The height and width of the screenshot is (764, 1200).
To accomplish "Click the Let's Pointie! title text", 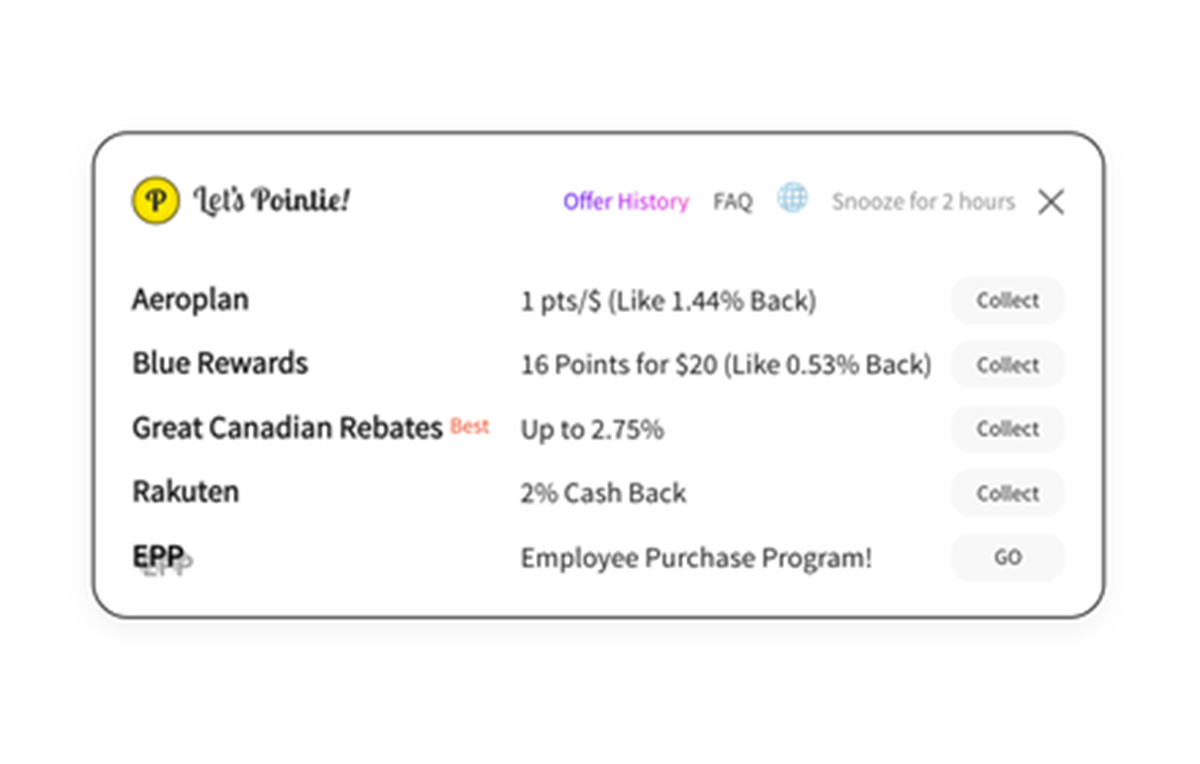I will click(x=271, y=200).
